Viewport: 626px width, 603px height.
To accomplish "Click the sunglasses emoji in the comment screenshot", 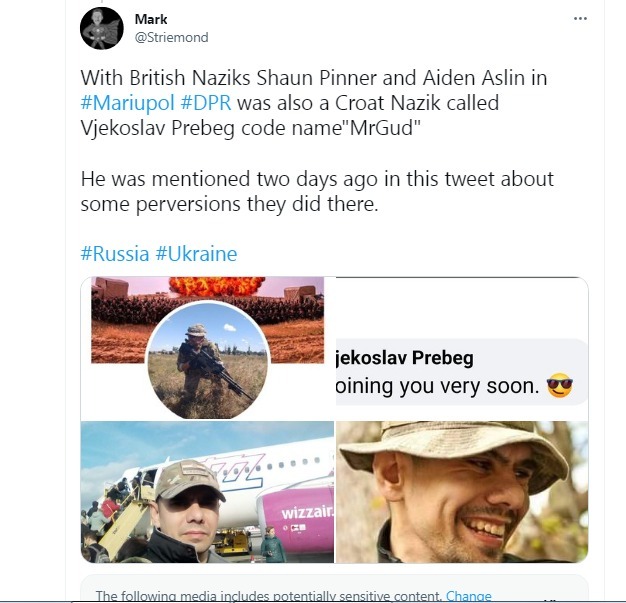I will click(x=559, y=384).
